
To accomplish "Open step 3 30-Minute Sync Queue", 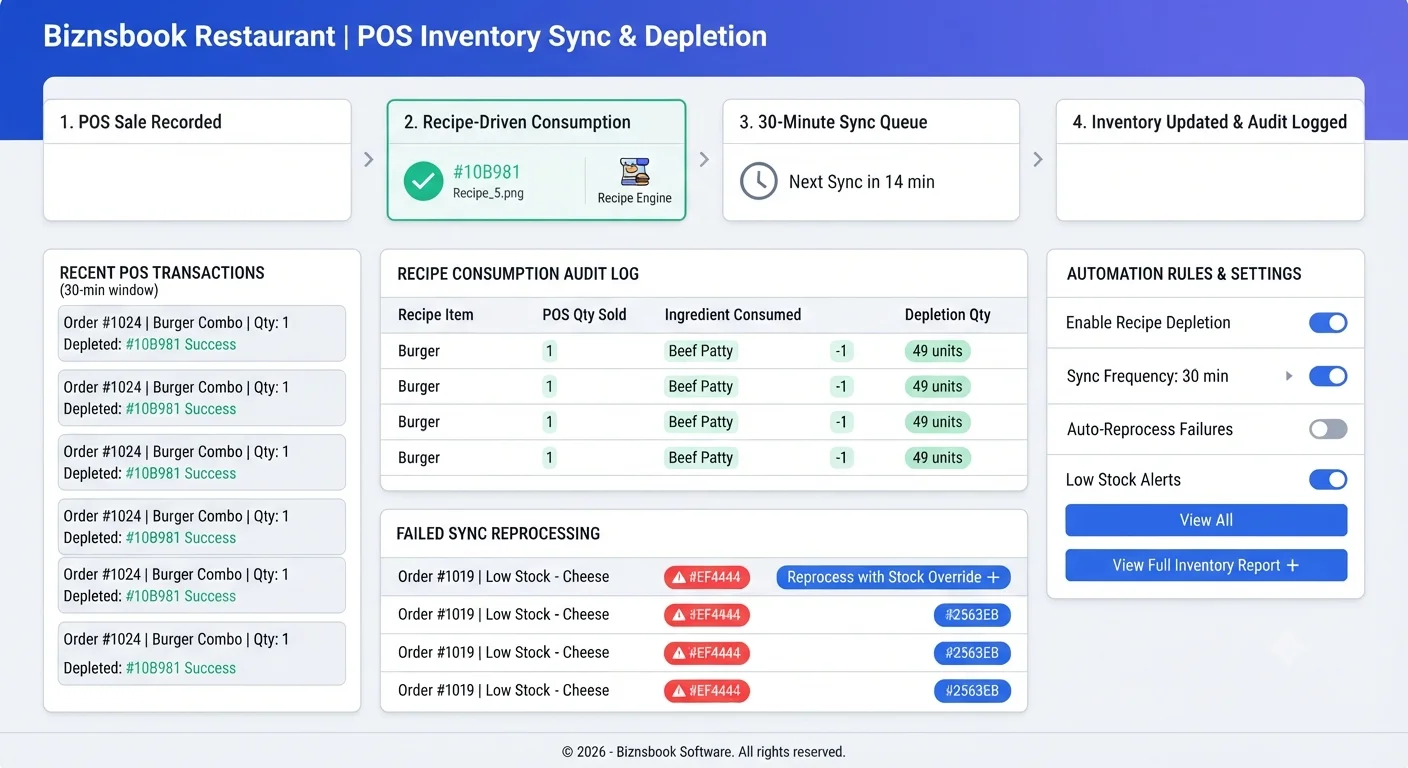I will [x=871, y=160].
